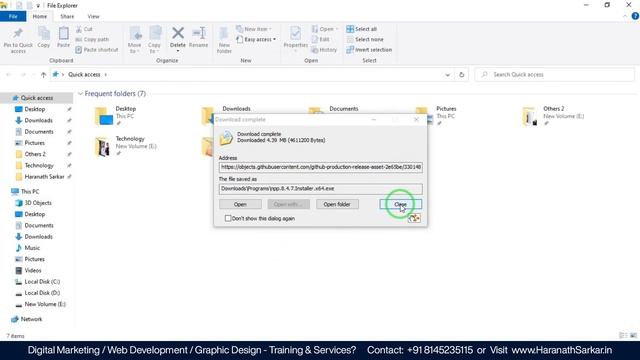Open the Move to command

(135, 40)
